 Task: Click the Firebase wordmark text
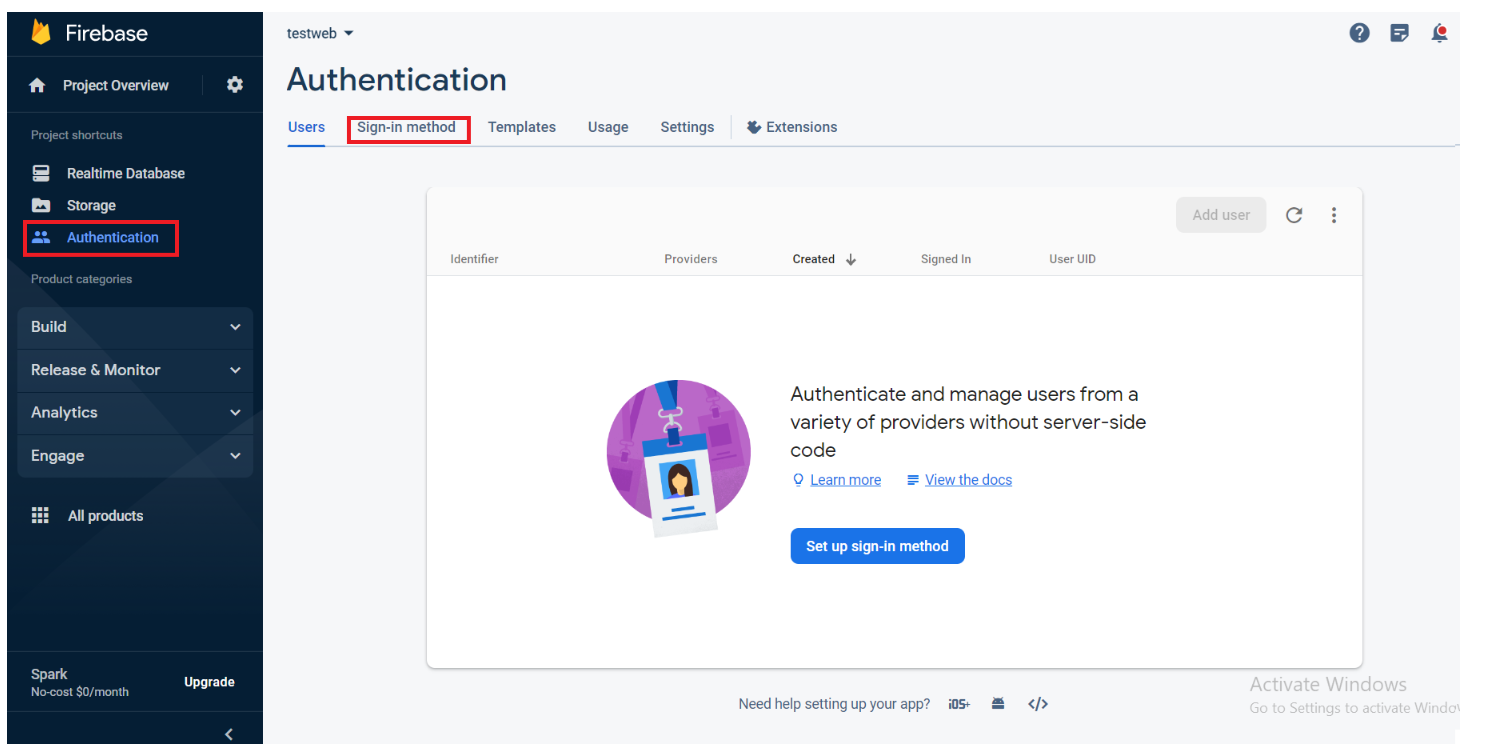106,33
